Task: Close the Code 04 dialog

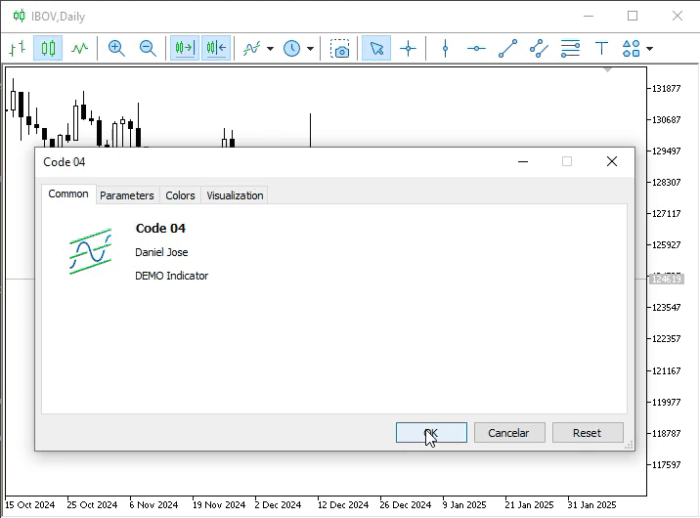Action: tap(612, 161)
